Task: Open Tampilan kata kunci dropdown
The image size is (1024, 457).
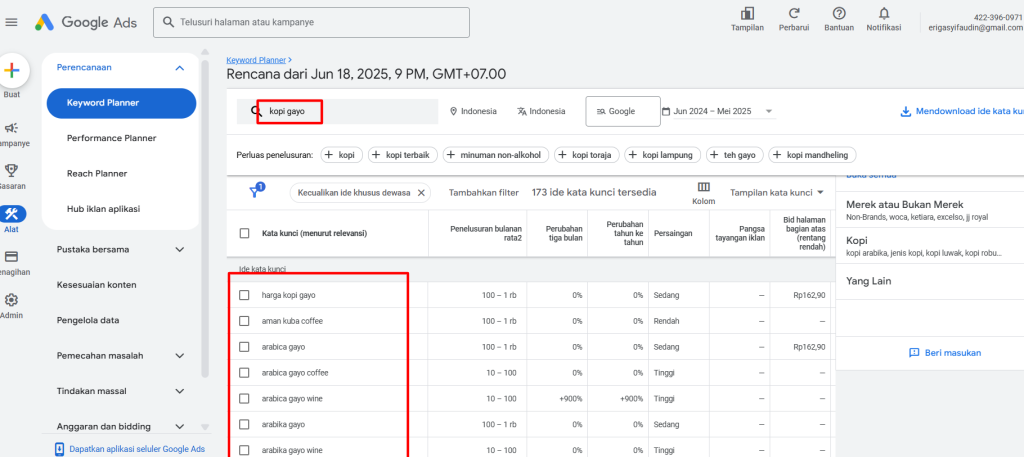Action: tap(776, 193)
